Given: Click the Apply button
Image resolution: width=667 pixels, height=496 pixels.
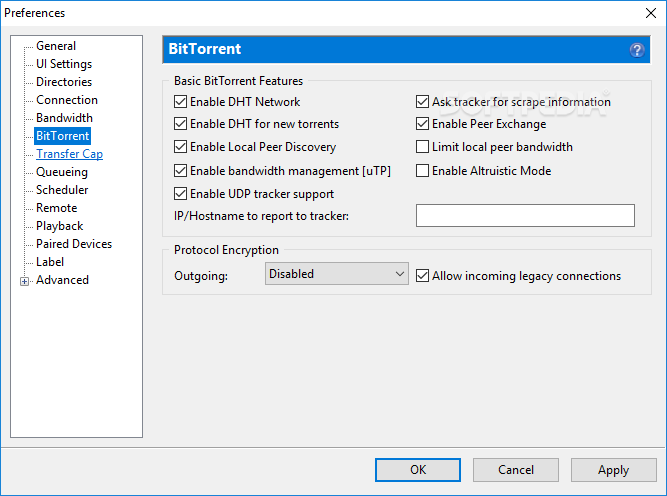Looking at the screenshot, I should (613, 470).
